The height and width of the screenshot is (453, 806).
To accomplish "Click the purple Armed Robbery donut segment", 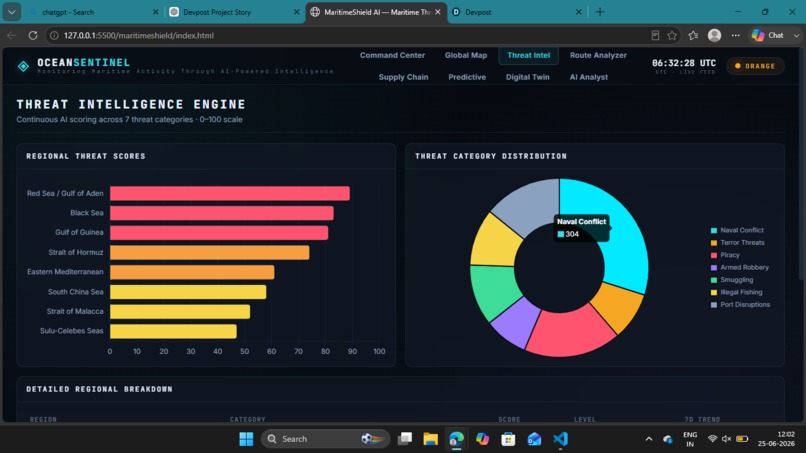I will tap(516, 323).
